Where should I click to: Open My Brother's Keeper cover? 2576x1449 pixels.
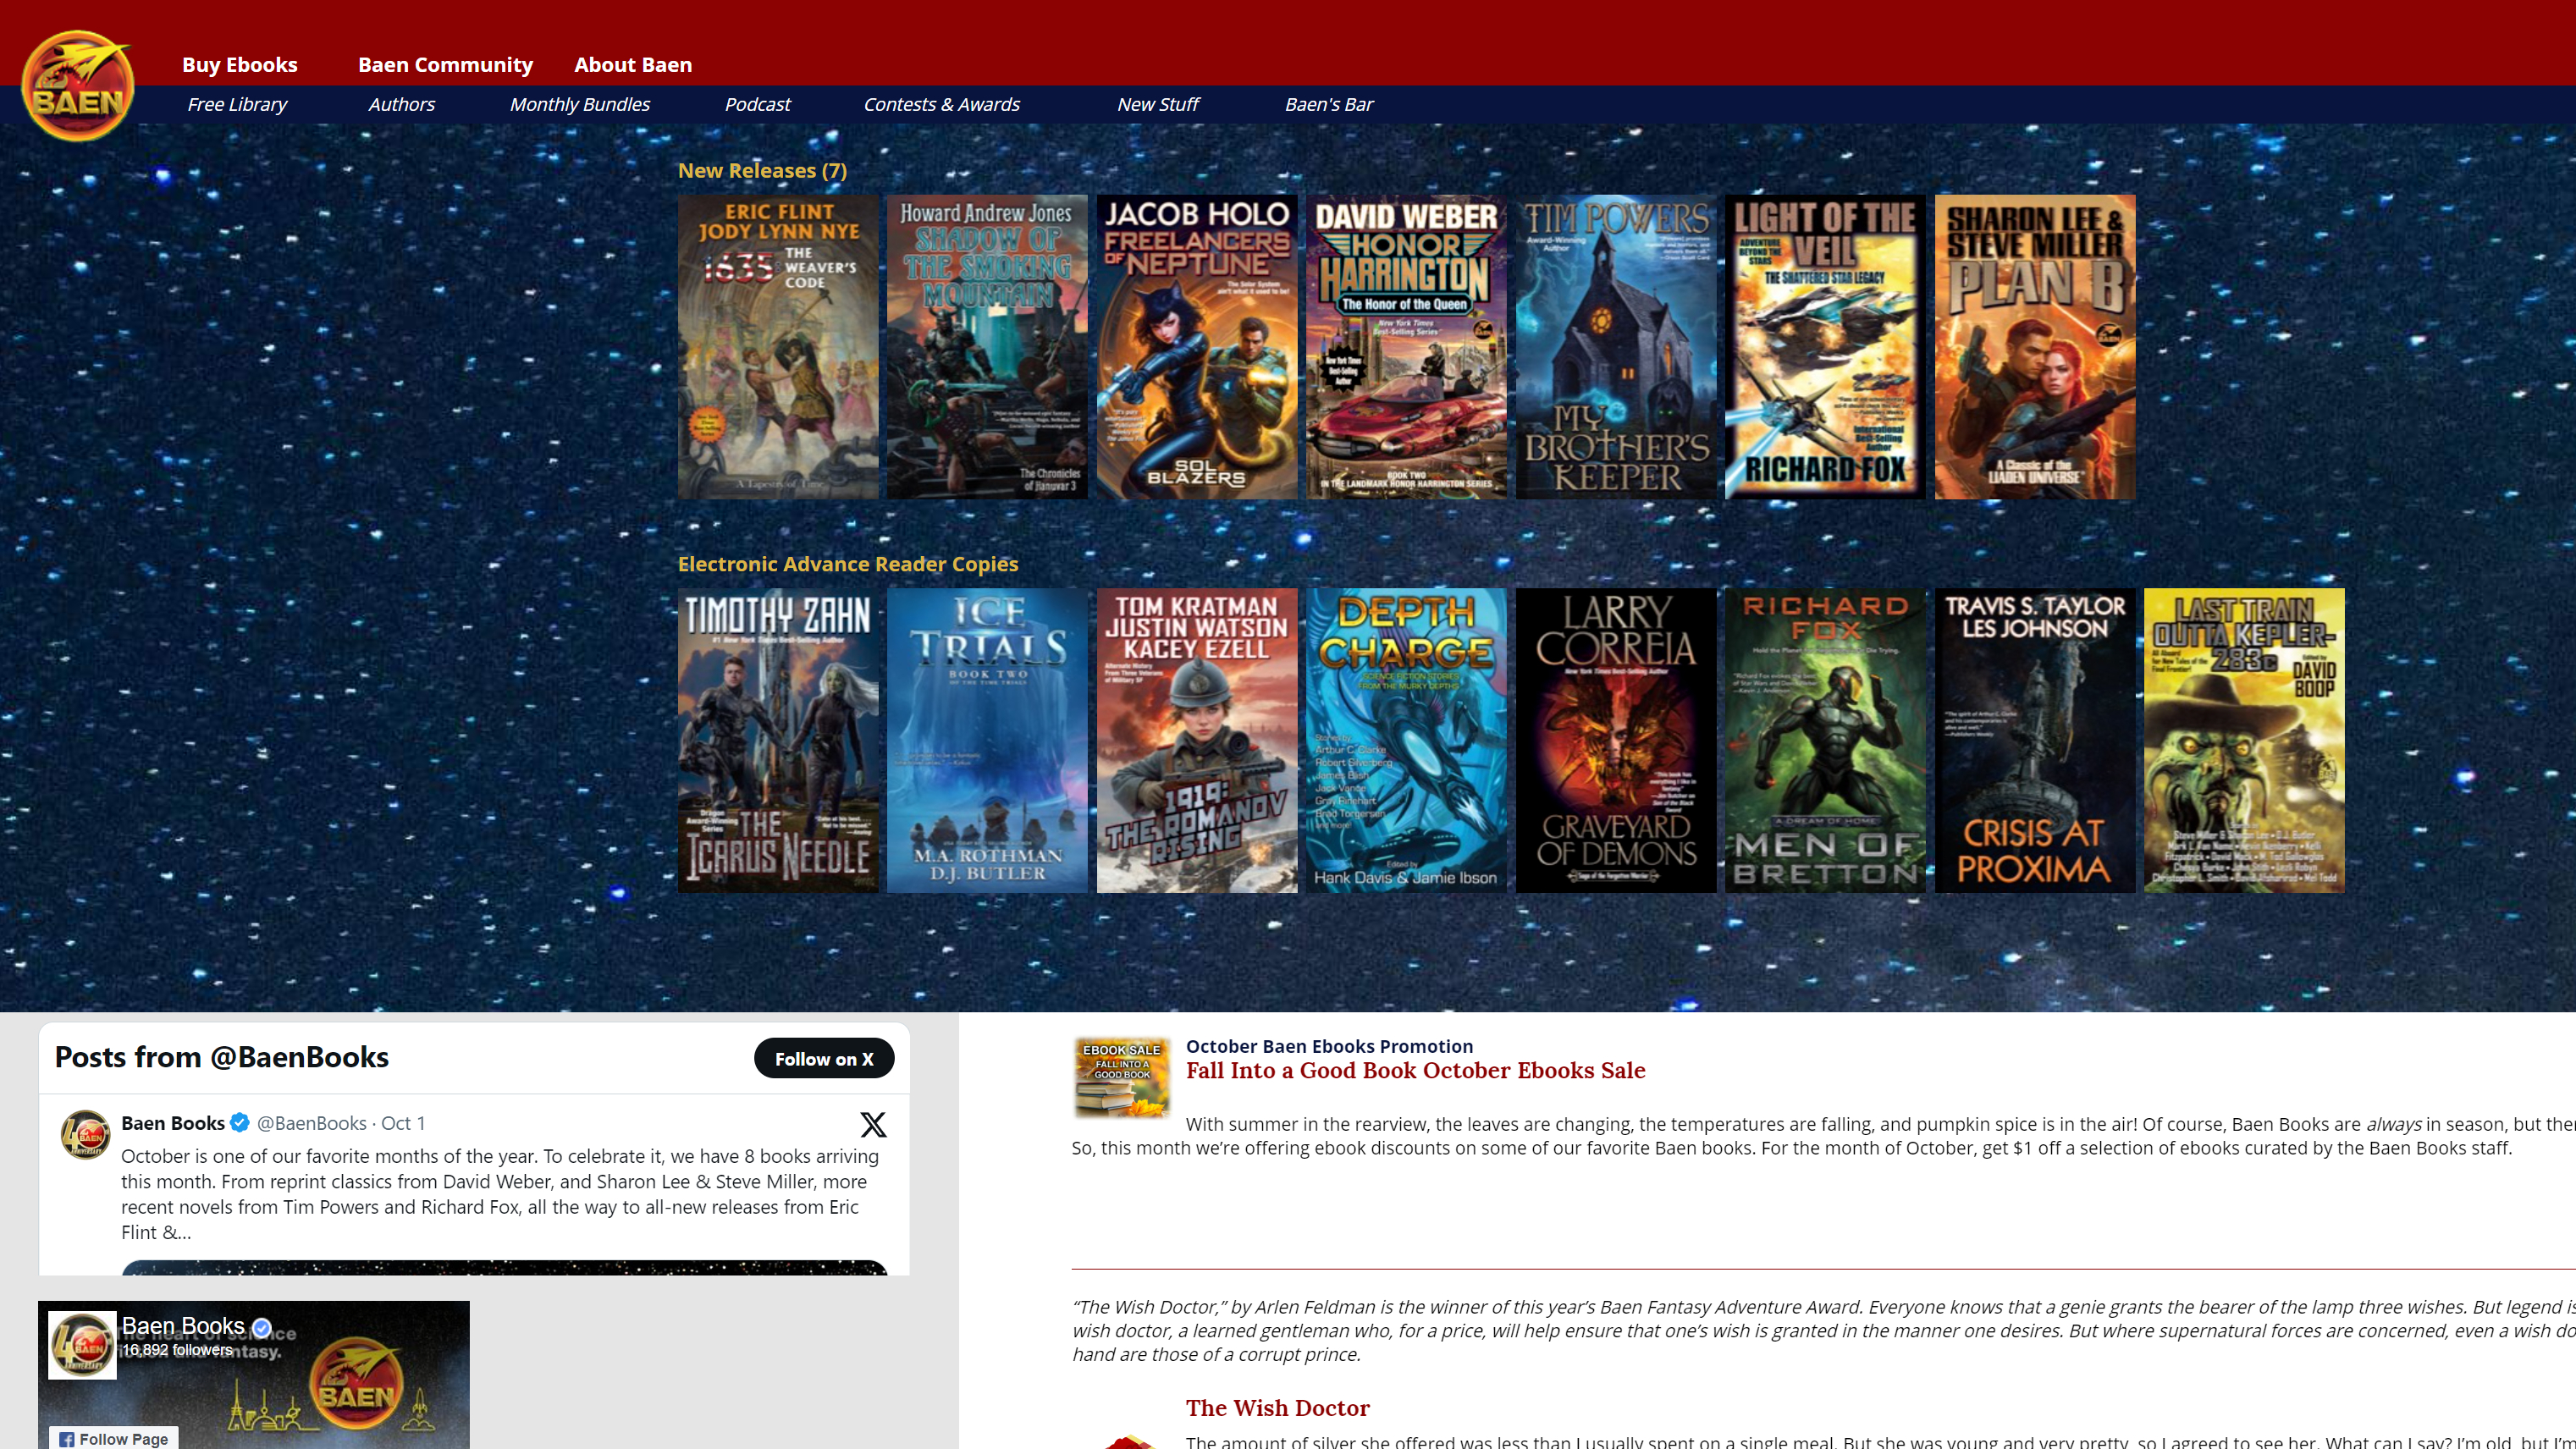click(x=1616, y=347)
